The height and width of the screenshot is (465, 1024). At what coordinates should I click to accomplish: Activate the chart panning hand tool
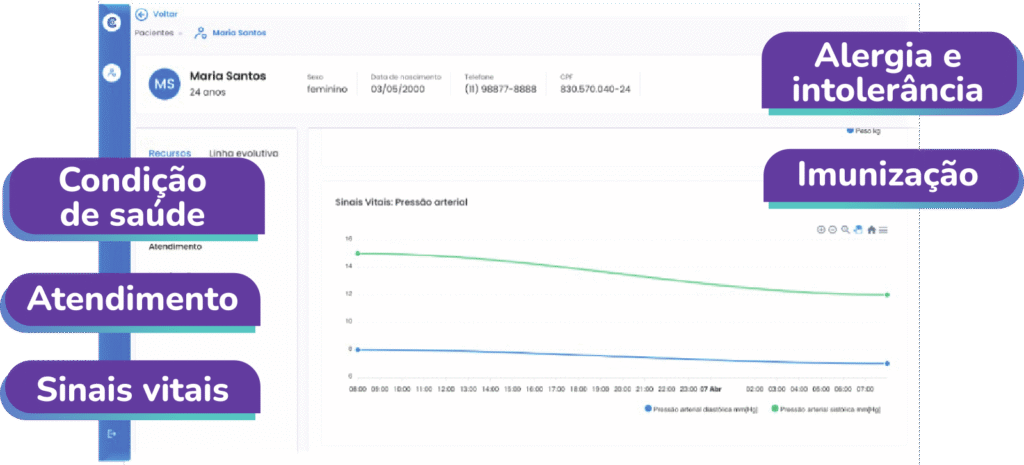pyautogui.click(x=858, y=230)
